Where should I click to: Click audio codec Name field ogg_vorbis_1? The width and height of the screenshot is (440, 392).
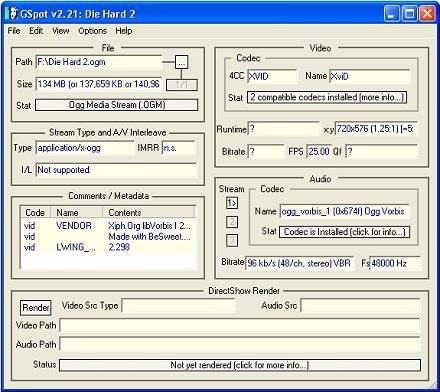point(344,211)
